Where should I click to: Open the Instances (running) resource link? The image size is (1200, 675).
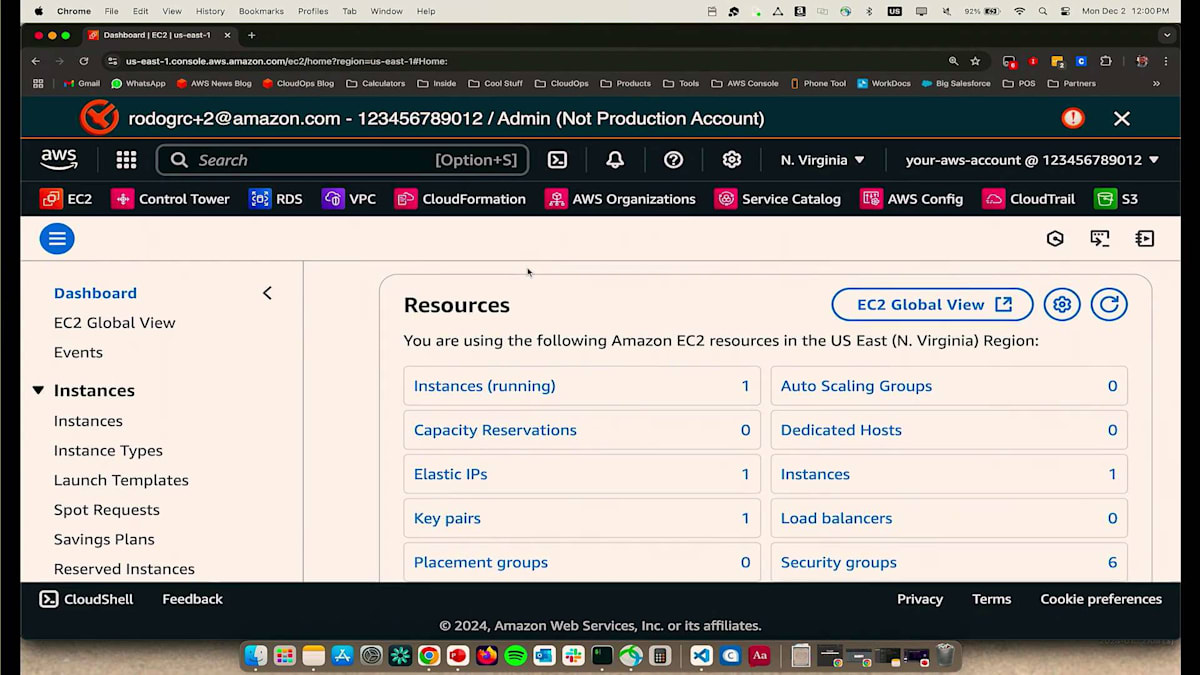point(484,386)
